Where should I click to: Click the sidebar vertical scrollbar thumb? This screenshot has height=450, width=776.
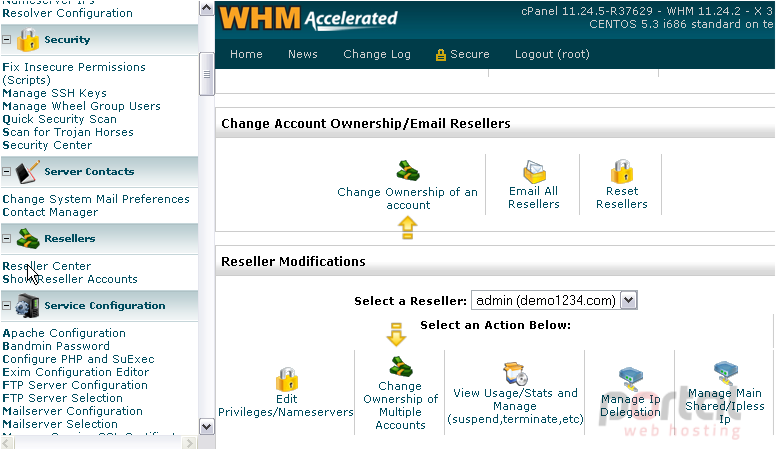coord(206,74)
